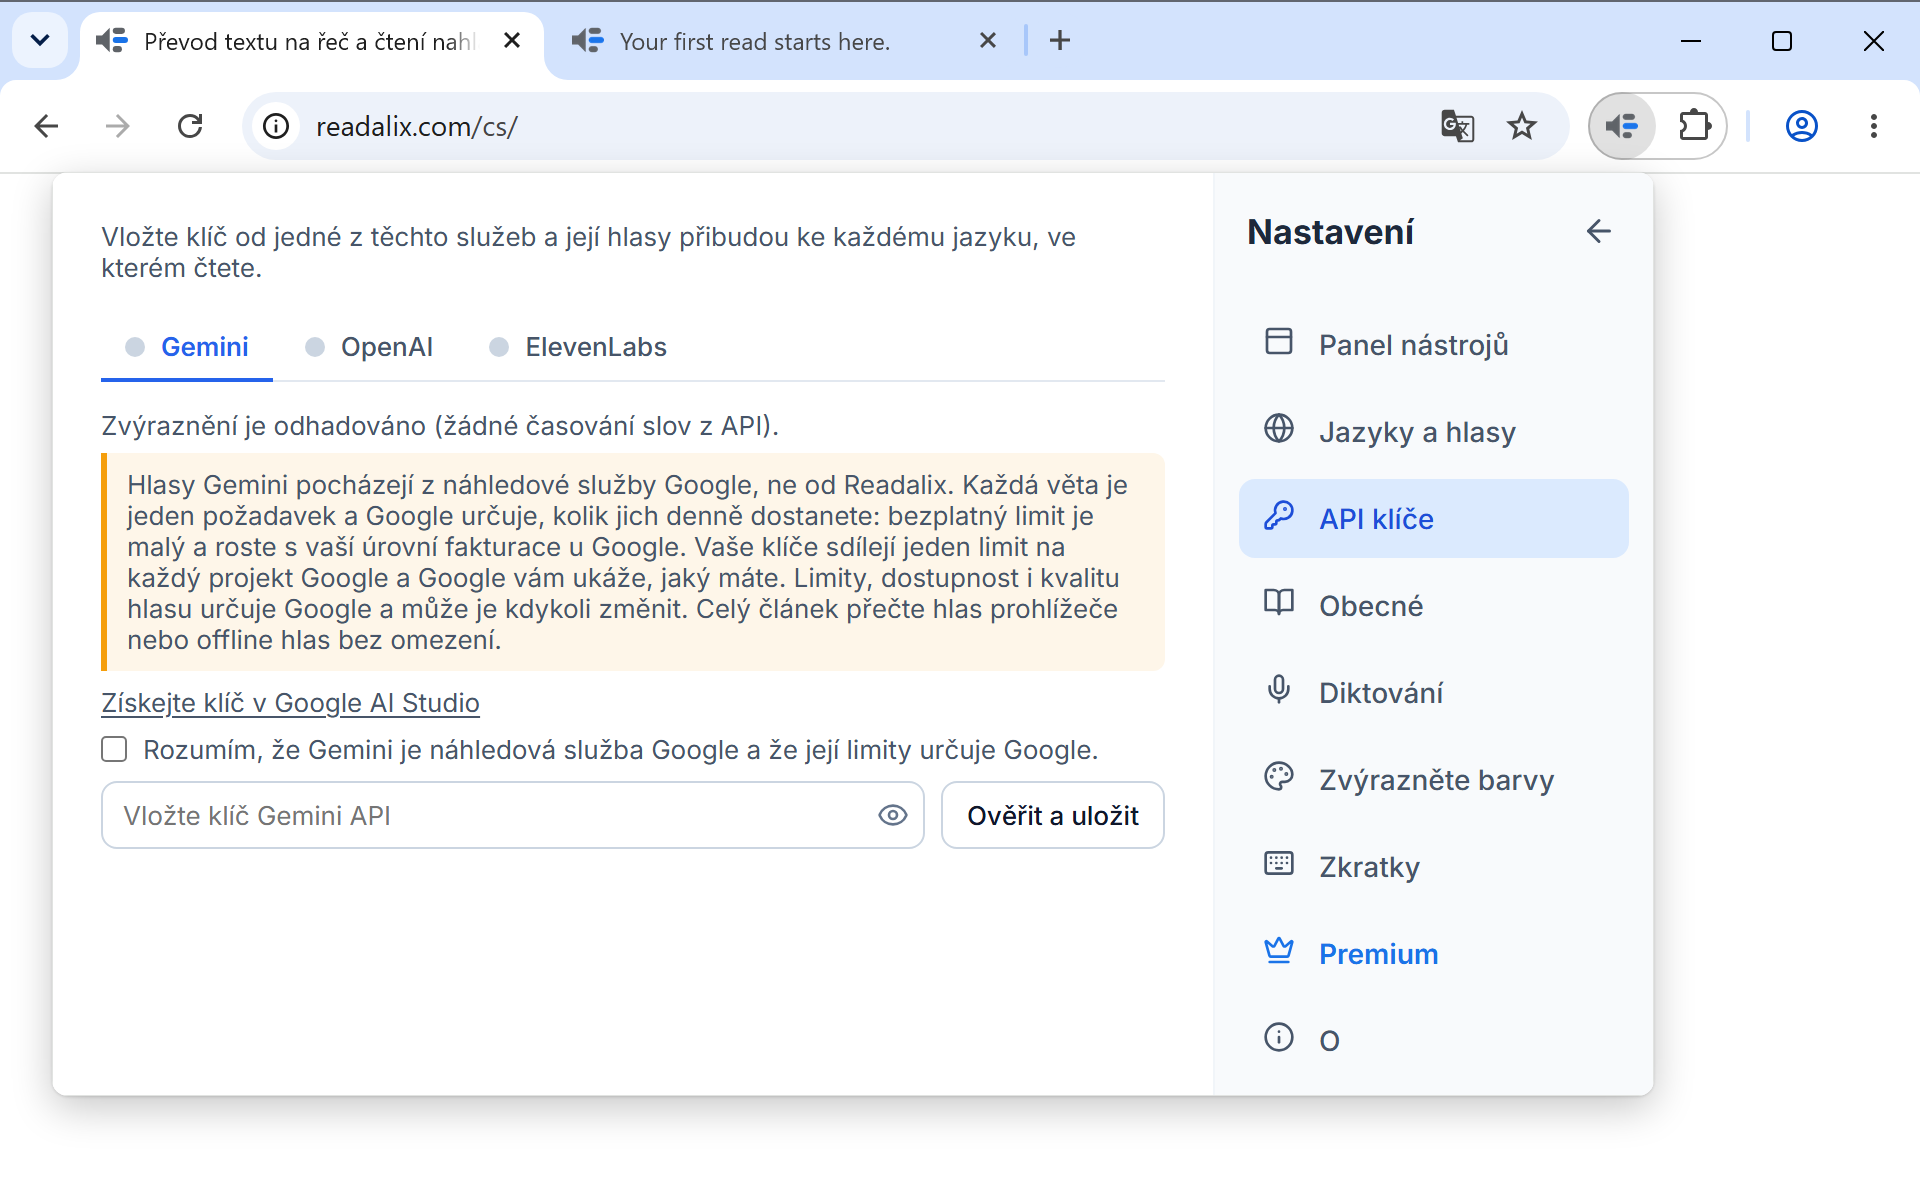
Task: Open the browser Extensions puzzle icon
Action: (1695, 126)
